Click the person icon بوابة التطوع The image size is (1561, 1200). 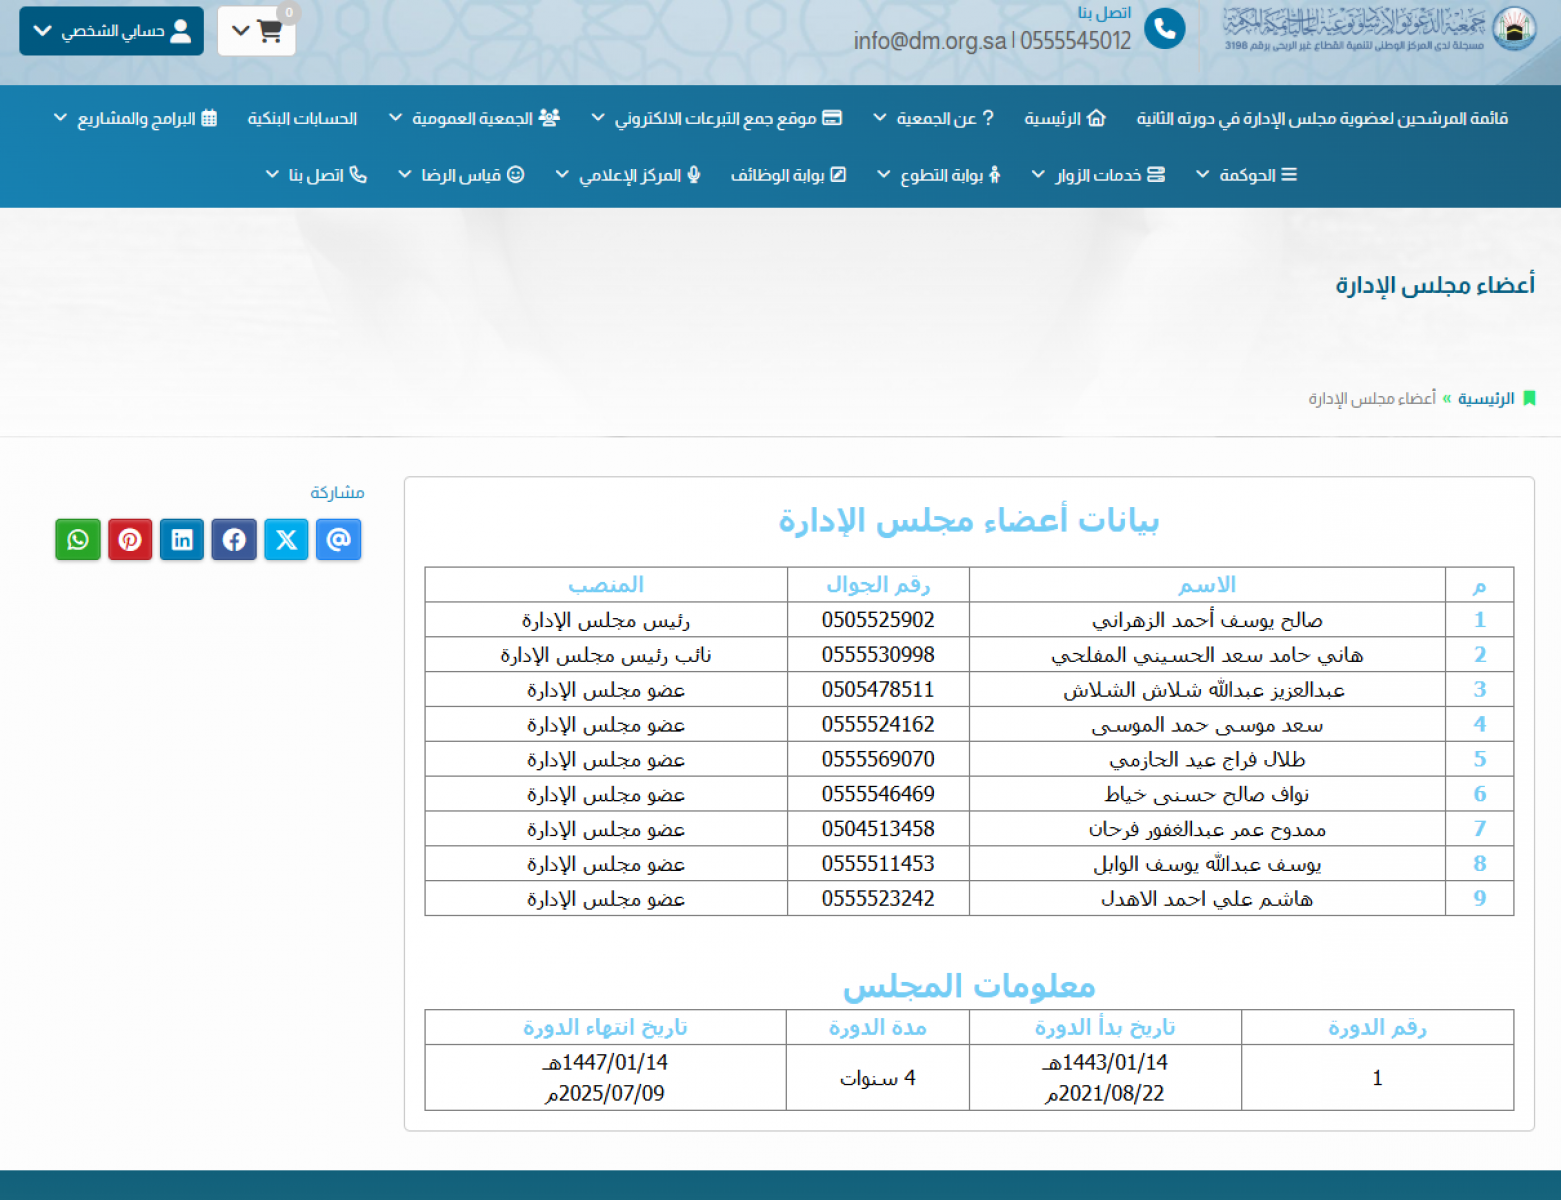[x=994, y=175]
